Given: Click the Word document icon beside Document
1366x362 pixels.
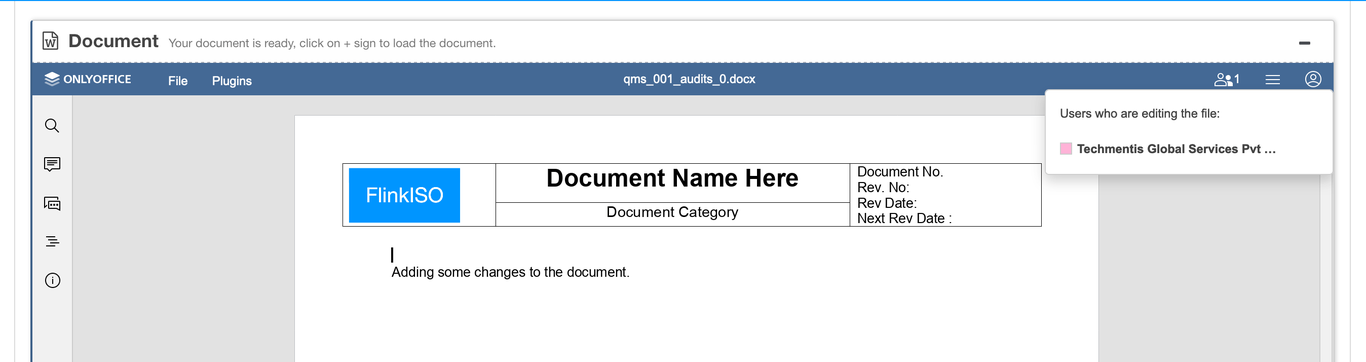Looking at the screenshot, I should coord(50,42).
